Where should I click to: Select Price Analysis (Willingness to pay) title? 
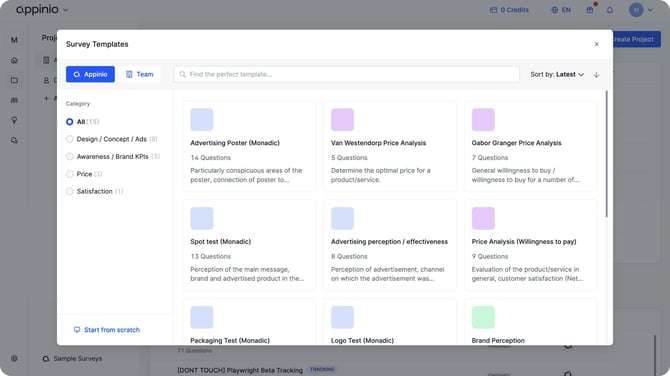pos(524,242)
